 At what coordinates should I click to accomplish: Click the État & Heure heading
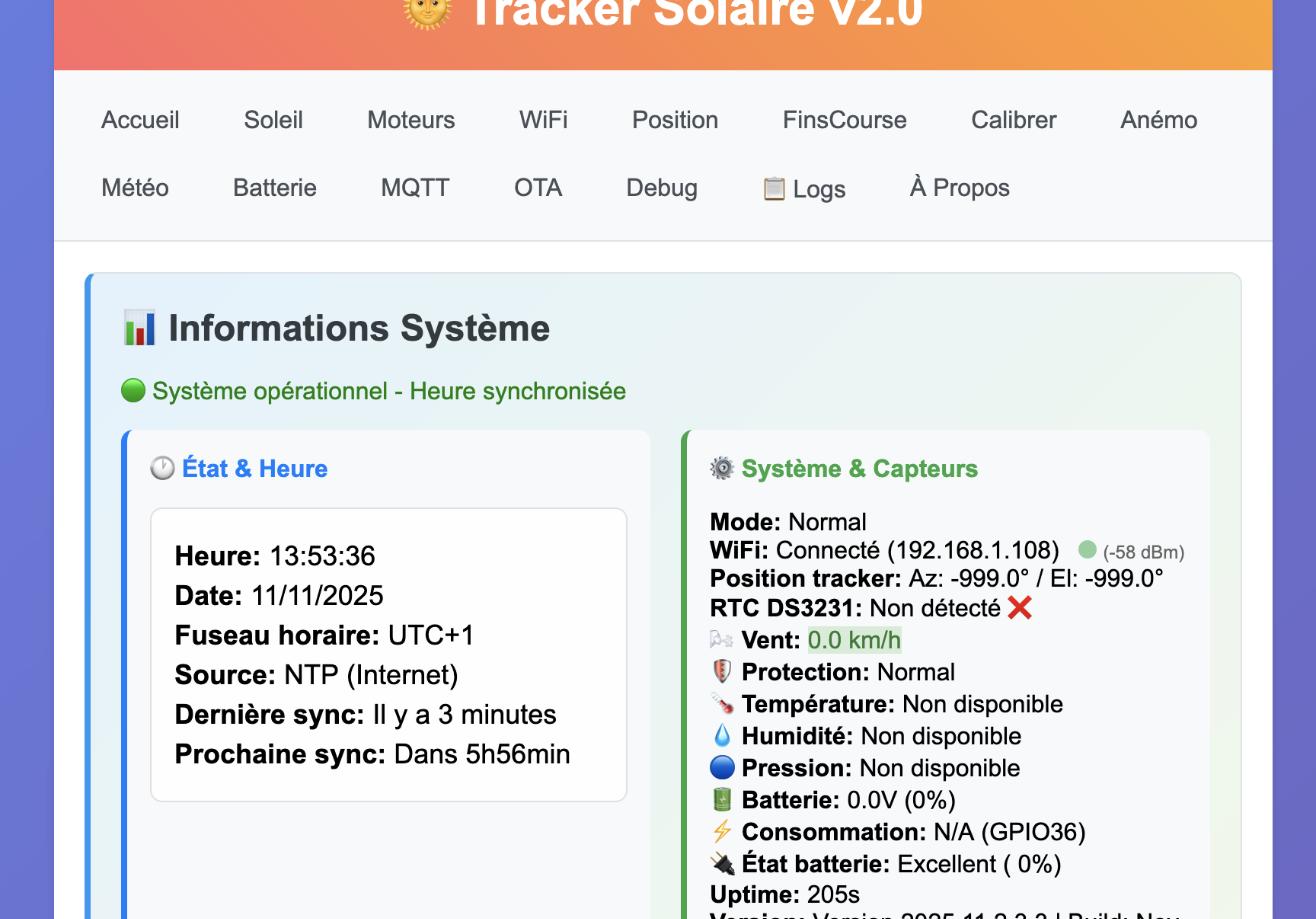[x=254, y=468]
